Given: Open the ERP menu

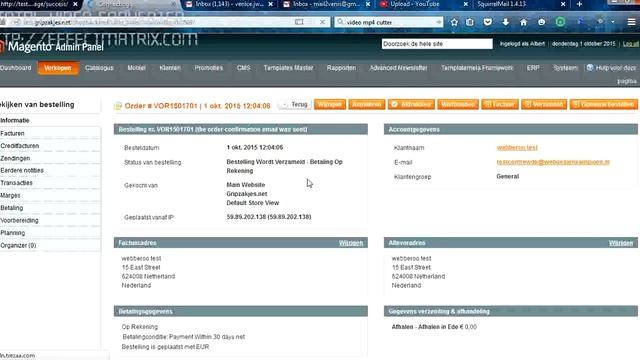Looking at the screenshot, I should (x=533, y=68).
